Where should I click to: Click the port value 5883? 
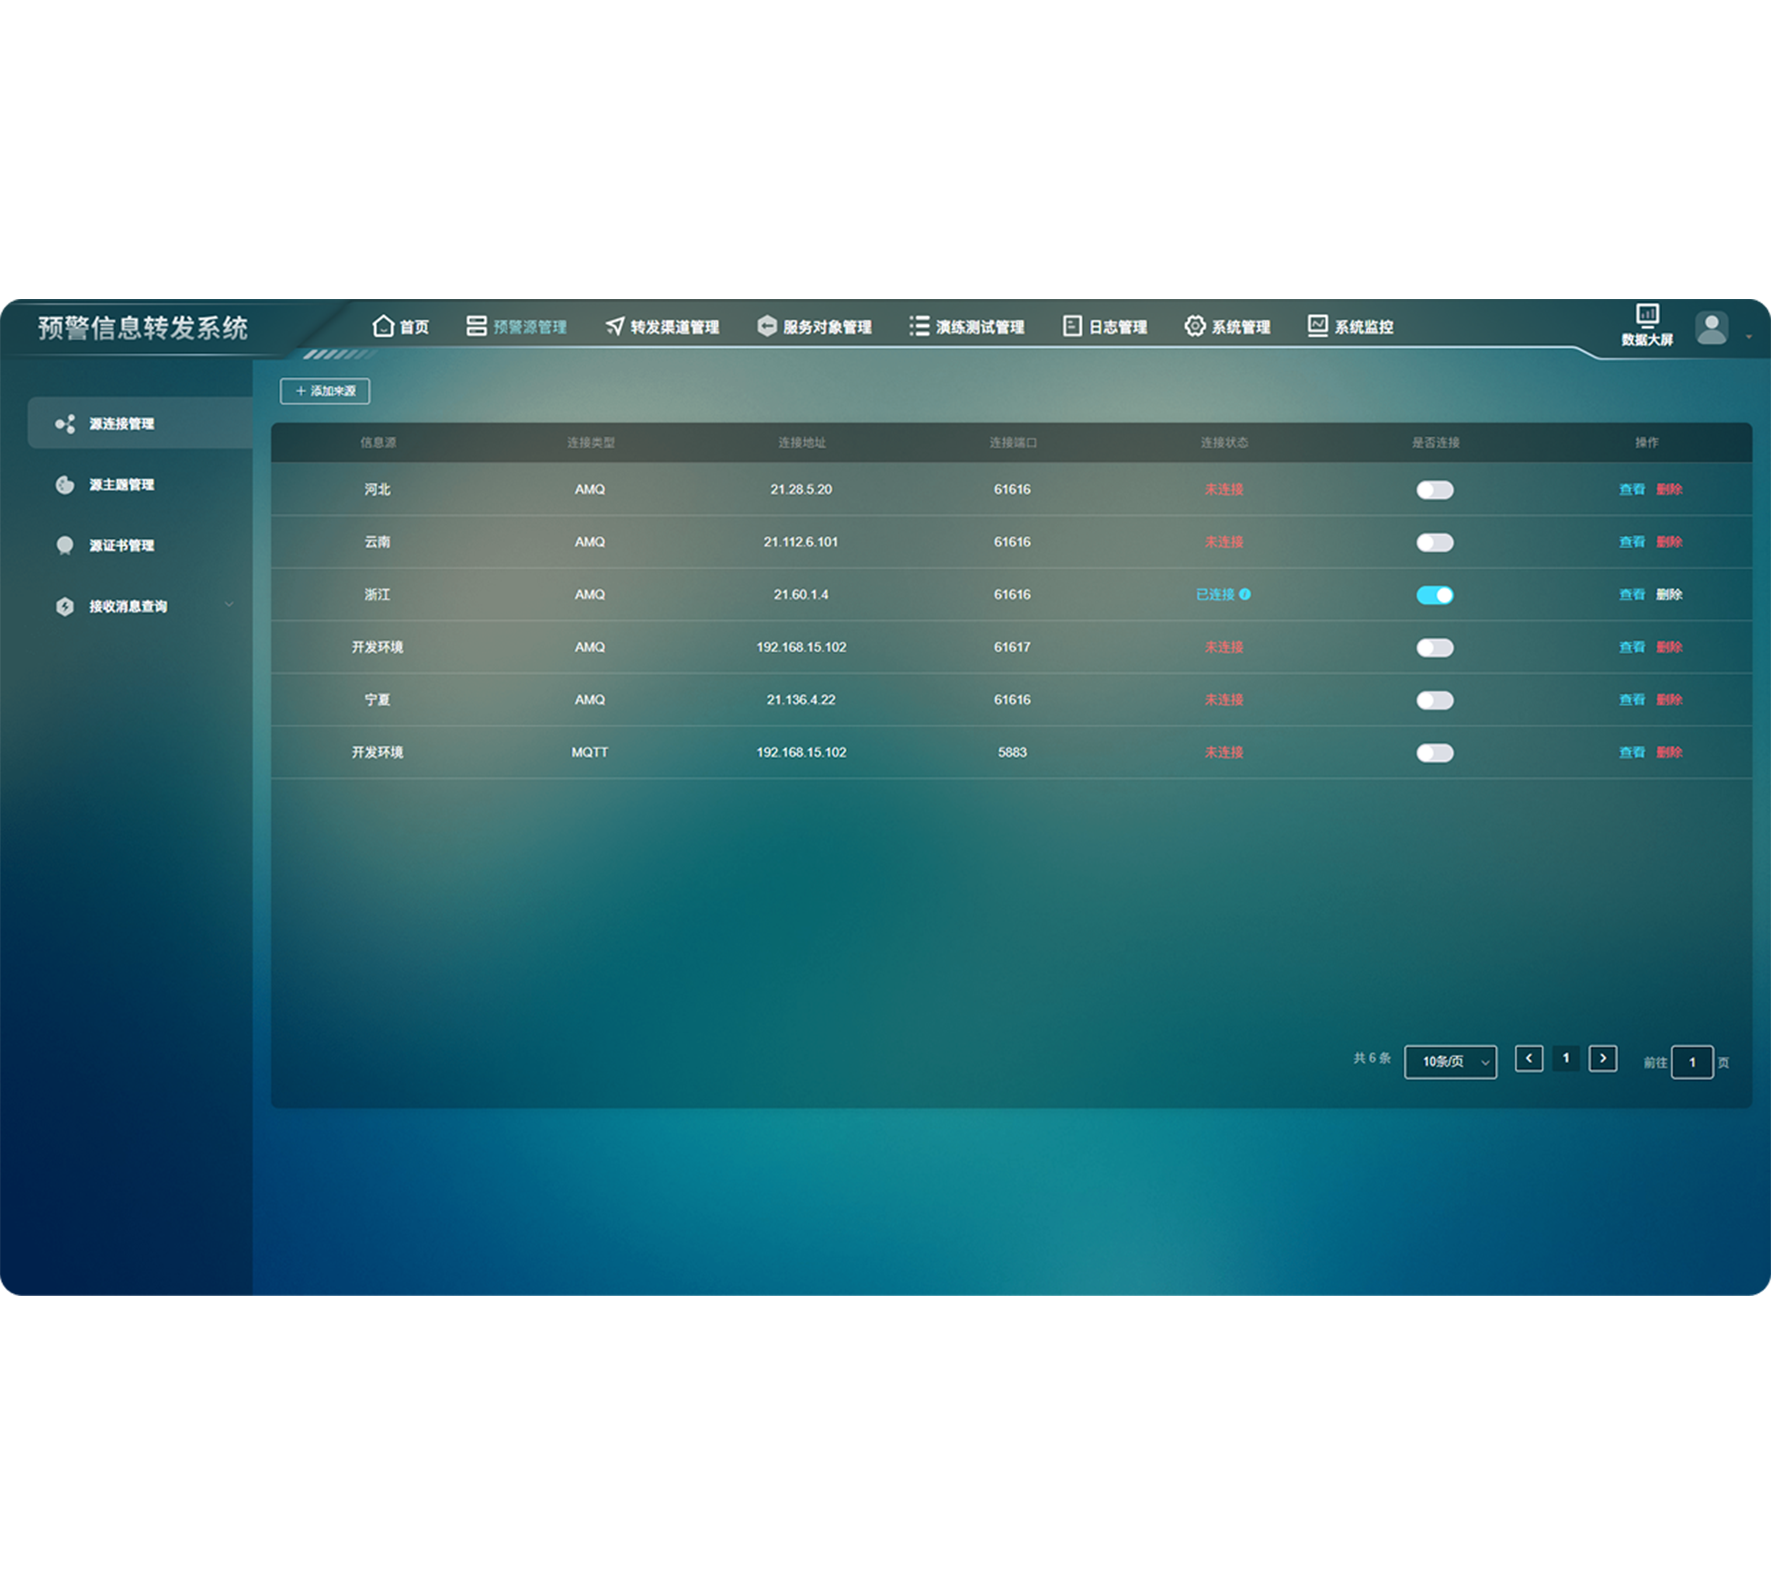1012,752
